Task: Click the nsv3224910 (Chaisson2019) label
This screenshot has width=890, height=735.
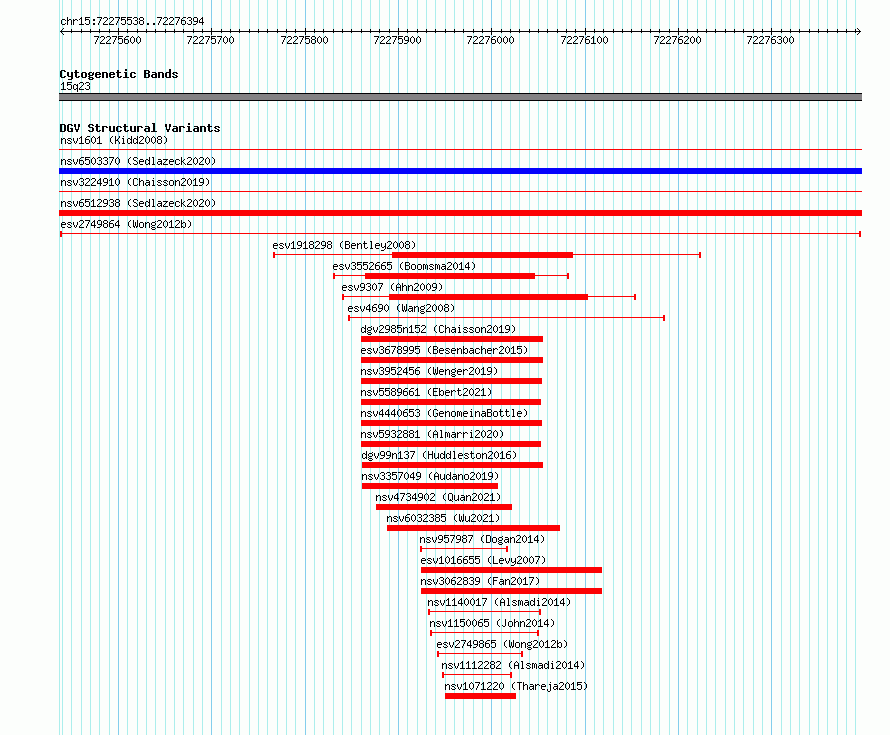Action: click(135, 182)
